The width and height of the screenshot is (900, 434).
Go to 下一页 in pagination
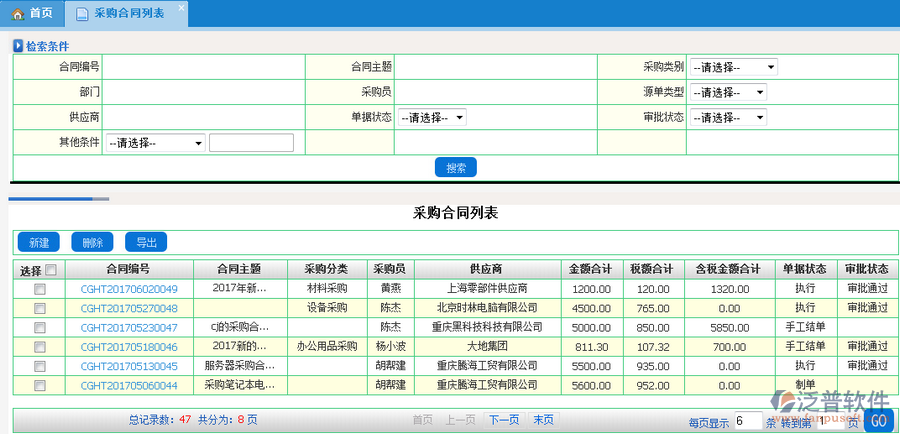(x=504, y=420)
